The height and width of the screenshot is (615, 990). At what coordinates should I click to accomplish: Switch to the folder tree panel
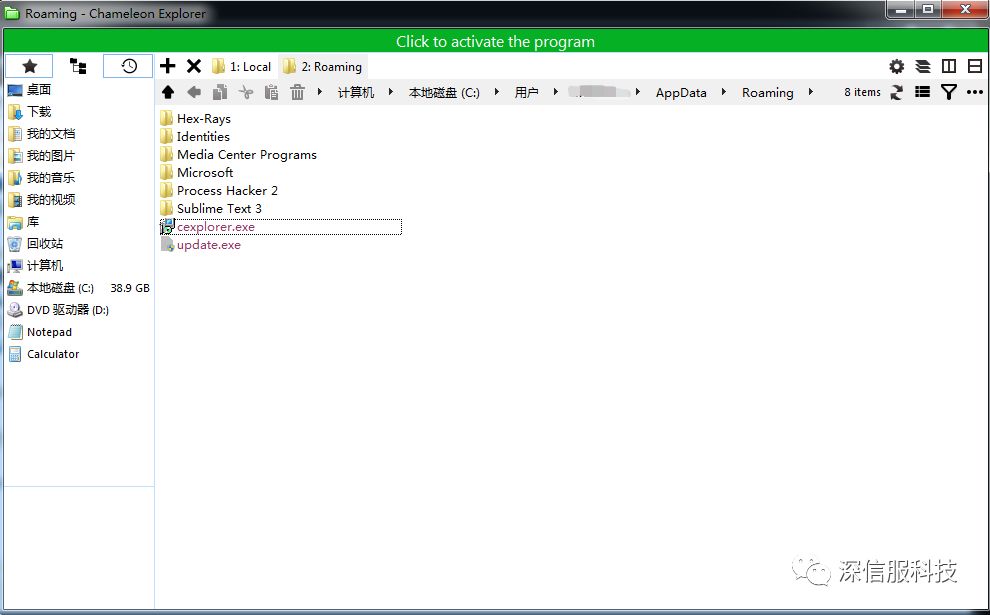pyautogui.click(x=78, y=66)
